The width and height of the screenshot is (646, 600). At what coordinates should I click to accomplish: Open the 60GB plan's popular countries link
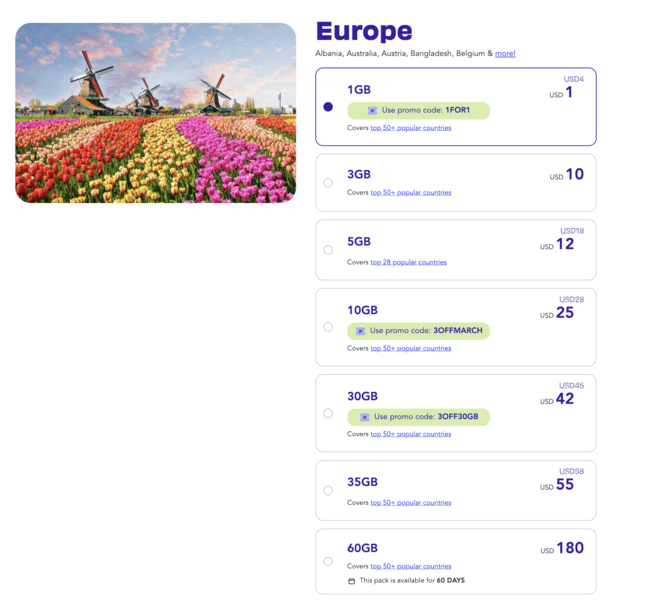point(410,566)
